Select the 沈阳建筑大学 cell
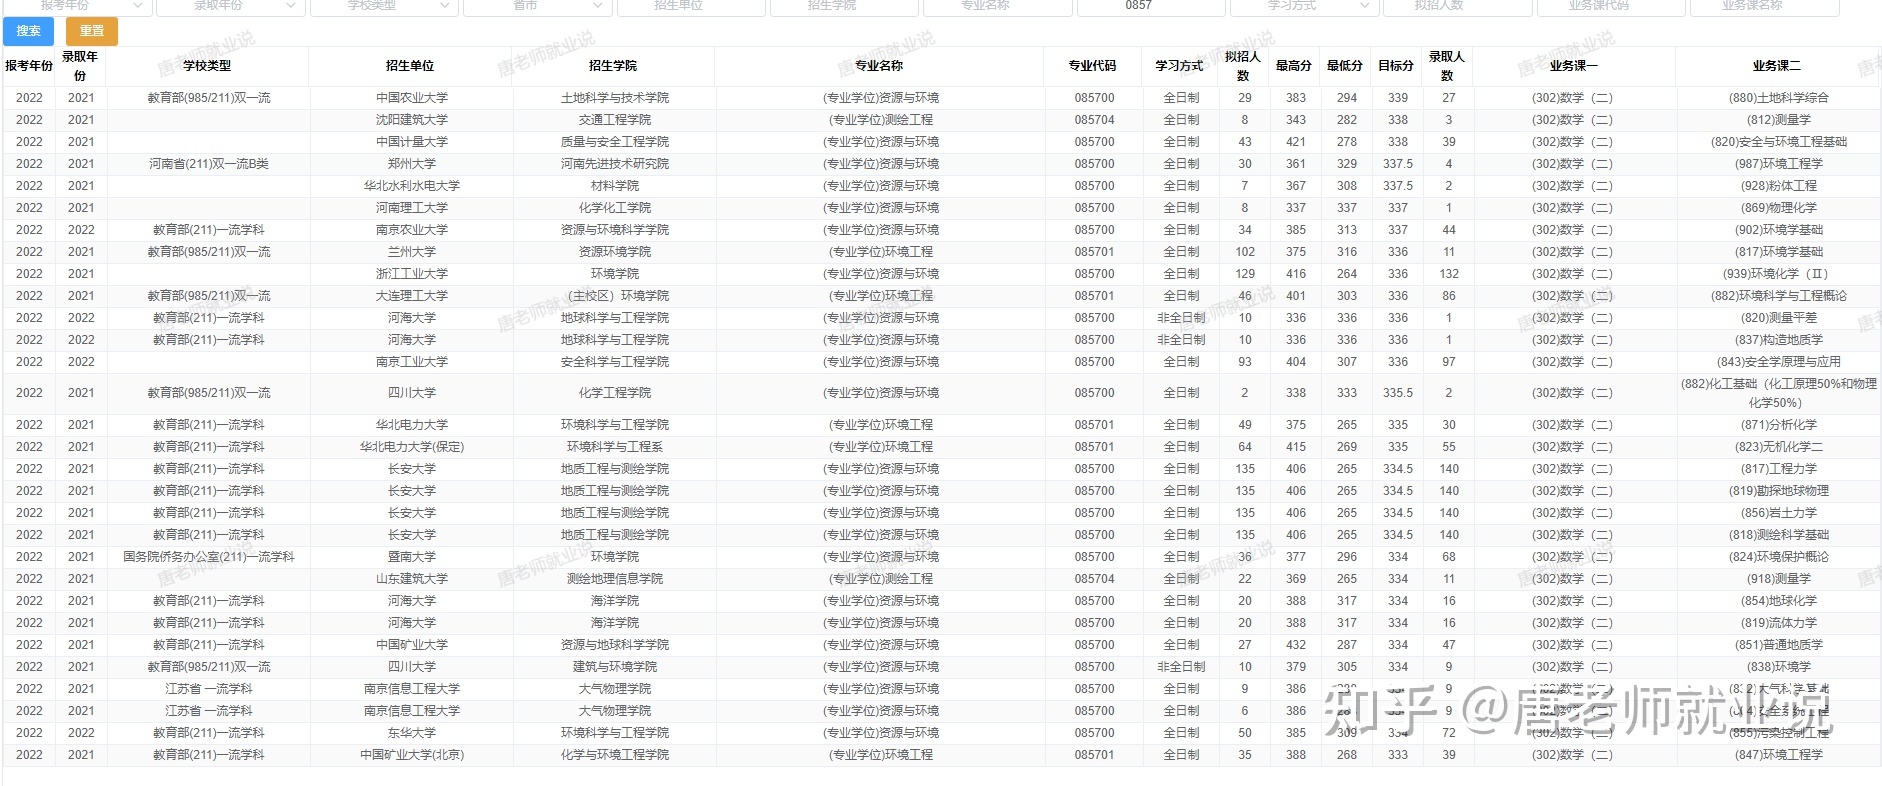 pyautogui.click(x=411, y=120)
